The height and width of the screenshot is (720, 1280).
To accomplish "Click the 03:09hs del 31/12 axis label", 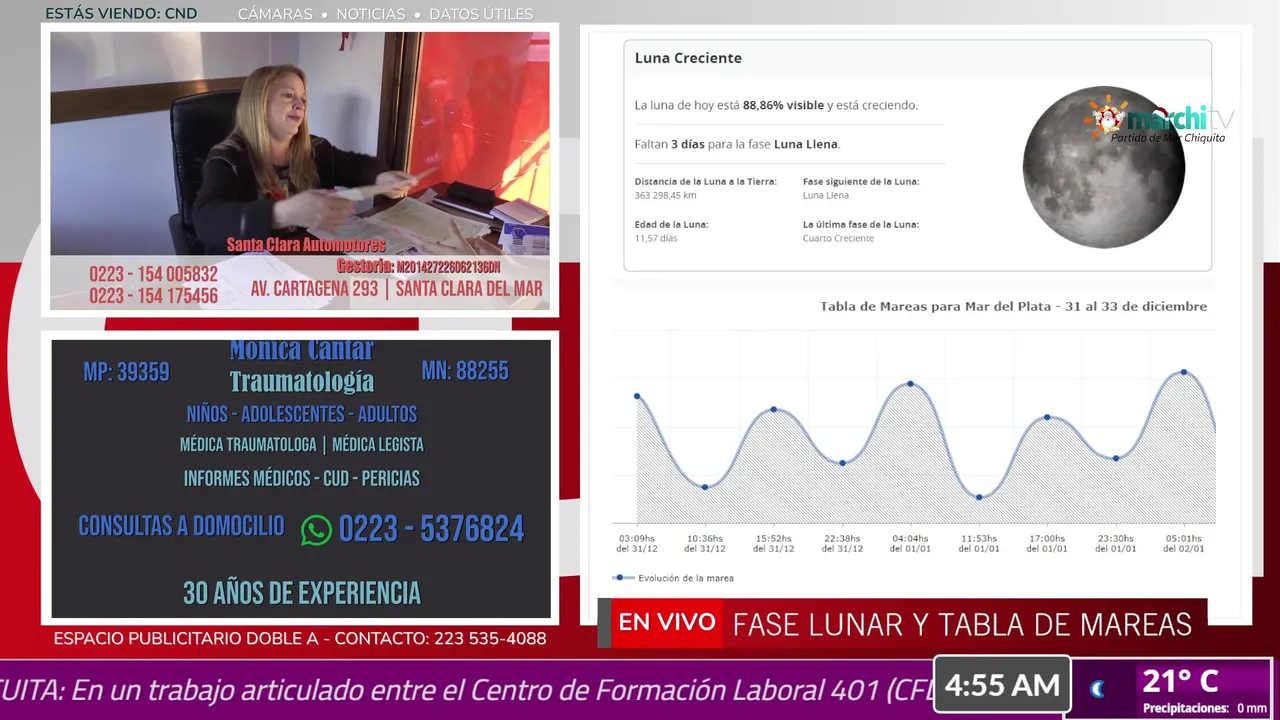I will [x=637, y=543].
